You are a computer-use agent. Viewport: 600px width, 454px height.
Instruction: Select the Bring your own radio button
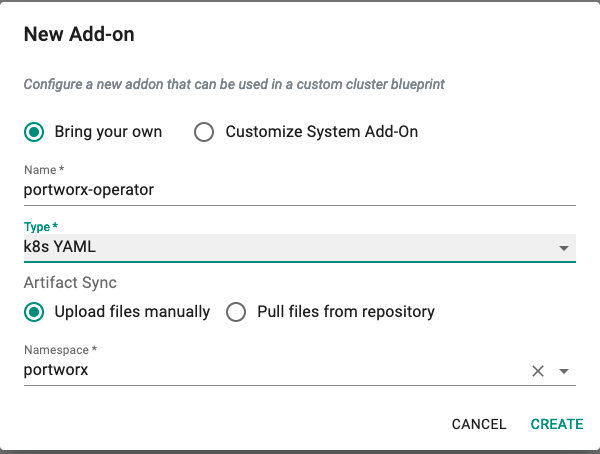pos(34,132)
